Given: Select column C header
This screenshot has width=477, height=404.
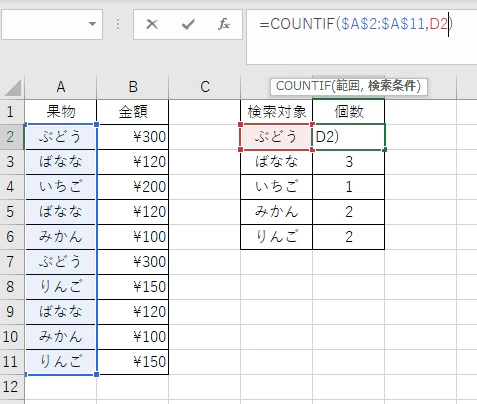Looking at the screenshot, I should pos(205,87).
